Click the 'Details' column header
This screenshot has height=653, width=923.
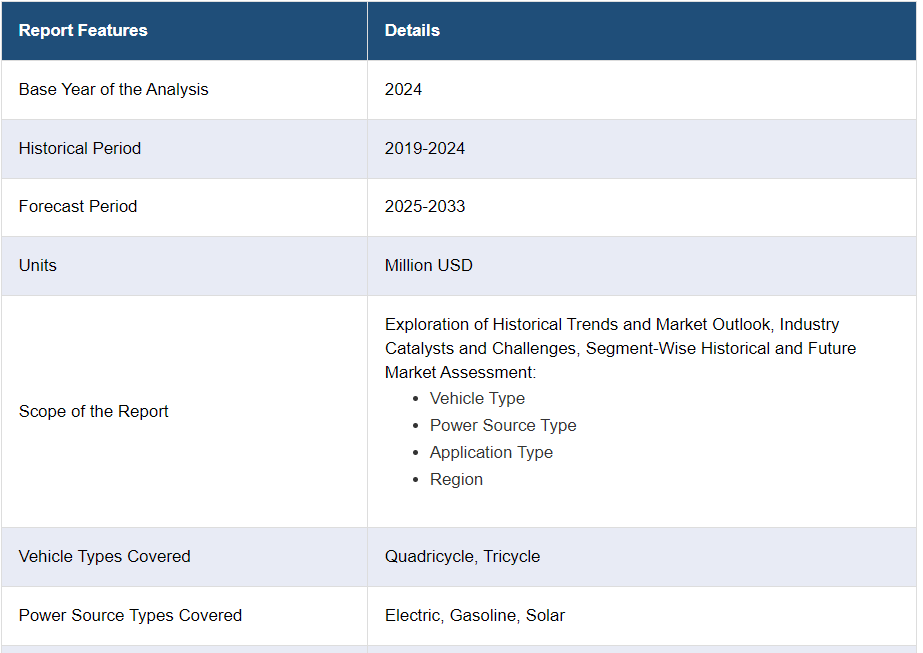[412, 30]
